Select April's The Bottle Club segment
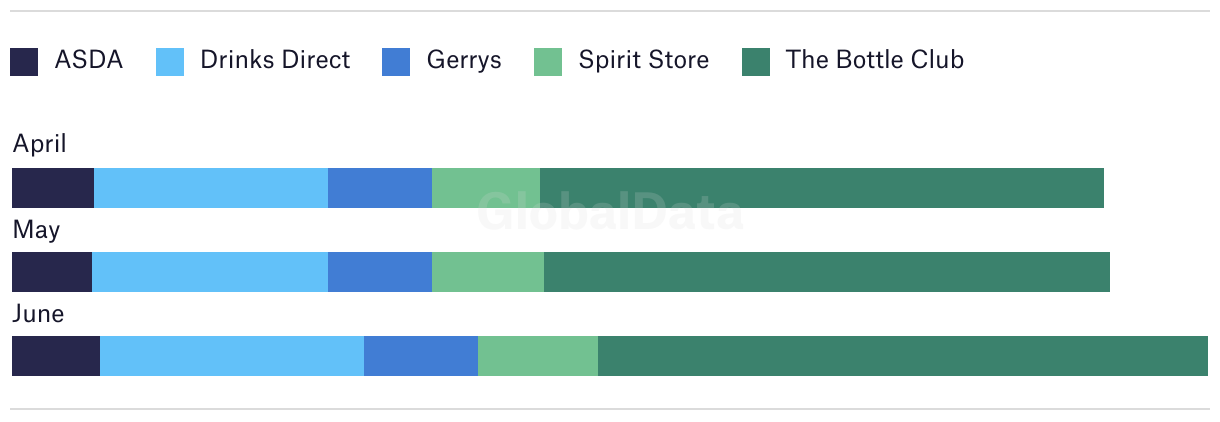 (x=822, y=188)
